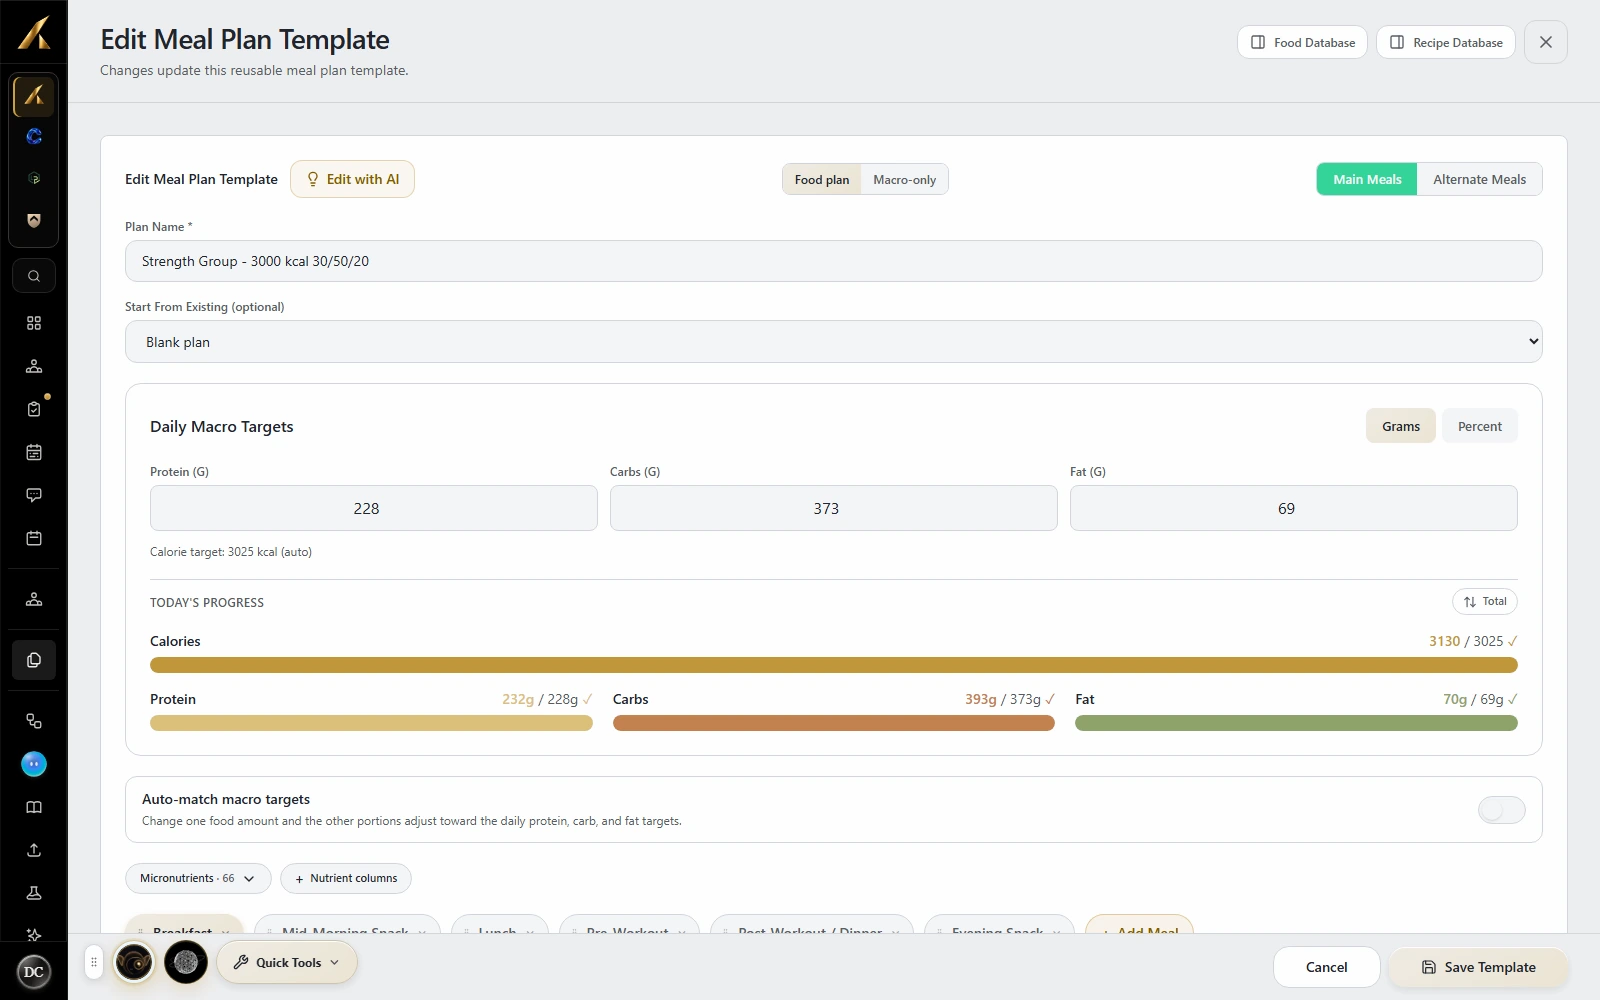Viewport: 1600px width, 1000px height.
Task: Select the shield workspace icon
Action: tap(34, 220)
